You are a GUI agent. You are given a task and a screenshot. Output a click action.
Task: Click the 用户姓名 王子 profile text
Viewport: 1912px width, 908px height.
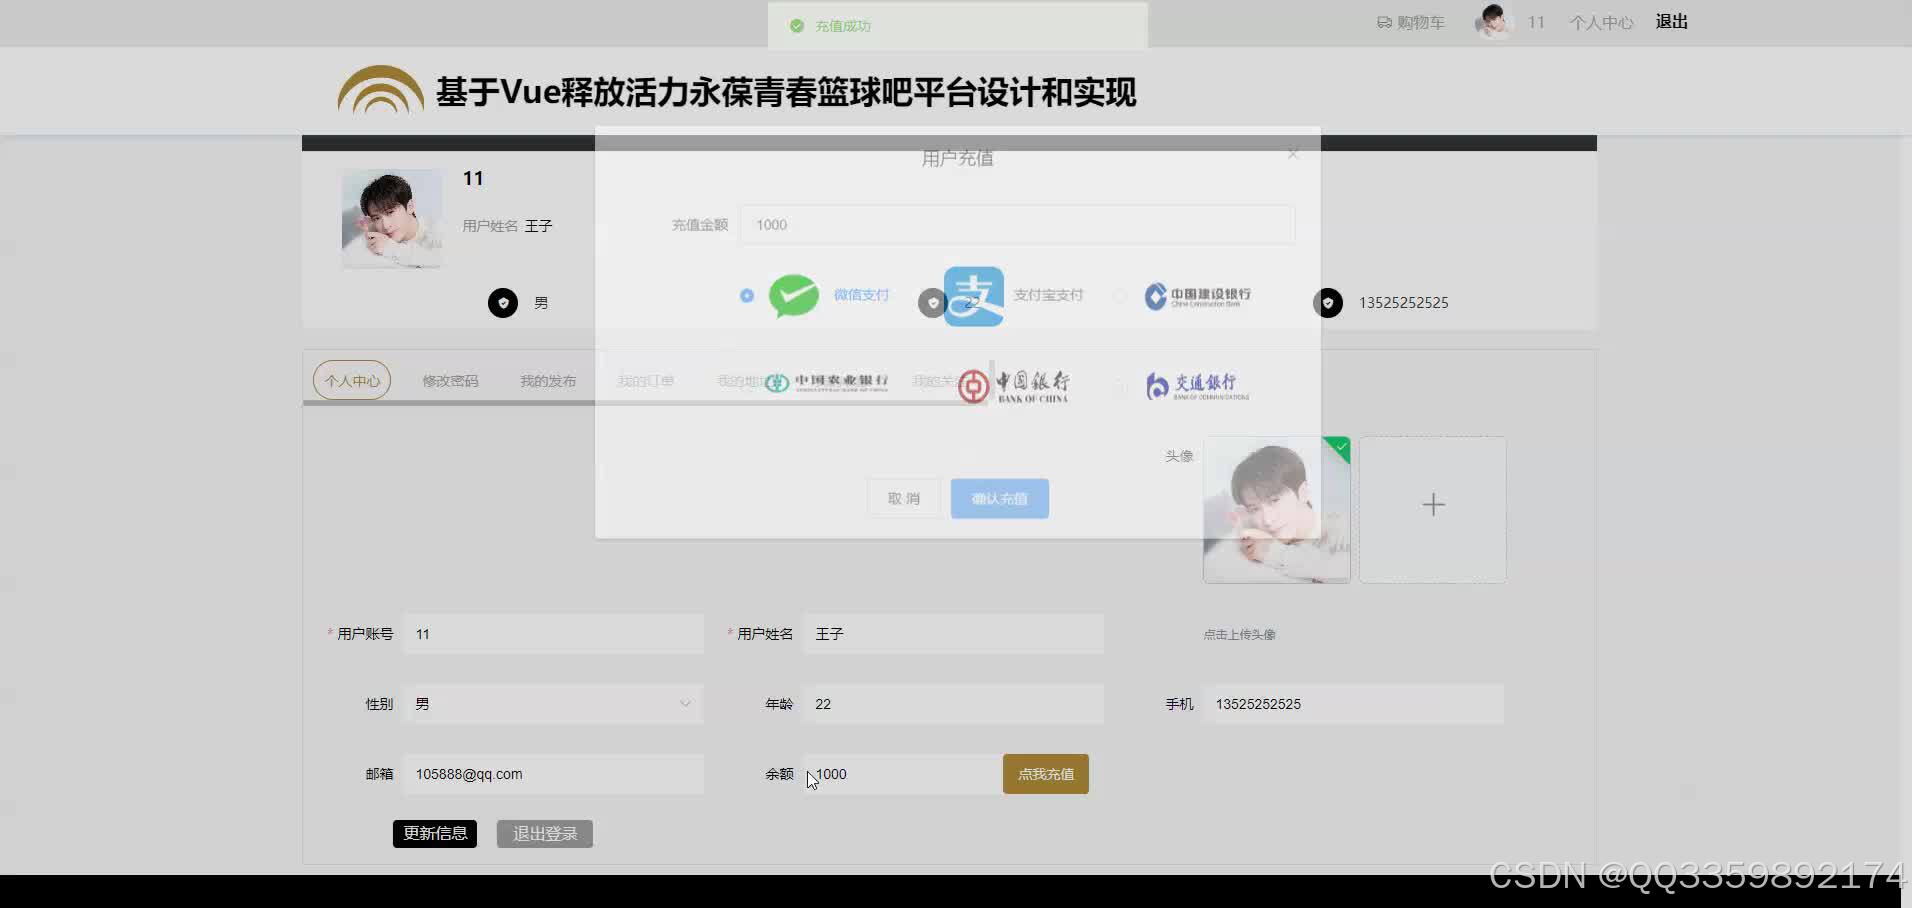pyautogui.click(x=507, y=226)
